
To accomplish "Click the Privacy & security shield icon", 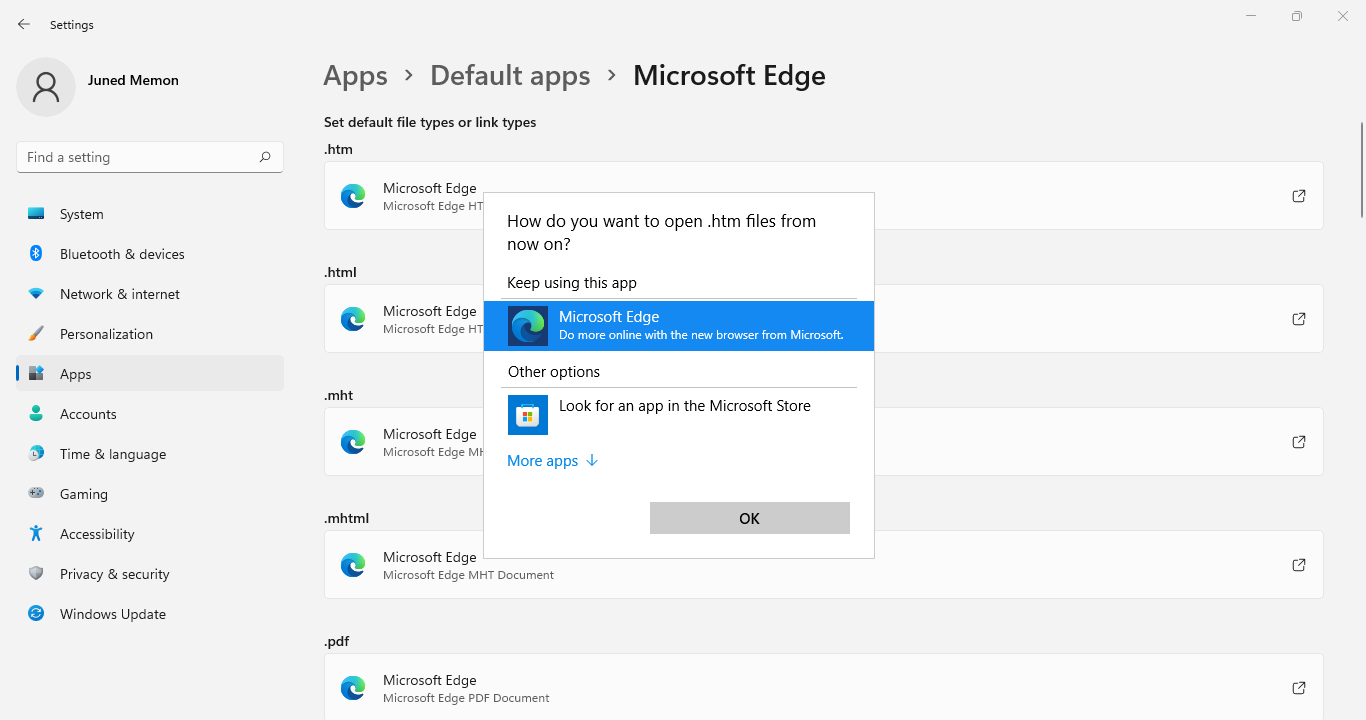I will click(x=36, y=574).
